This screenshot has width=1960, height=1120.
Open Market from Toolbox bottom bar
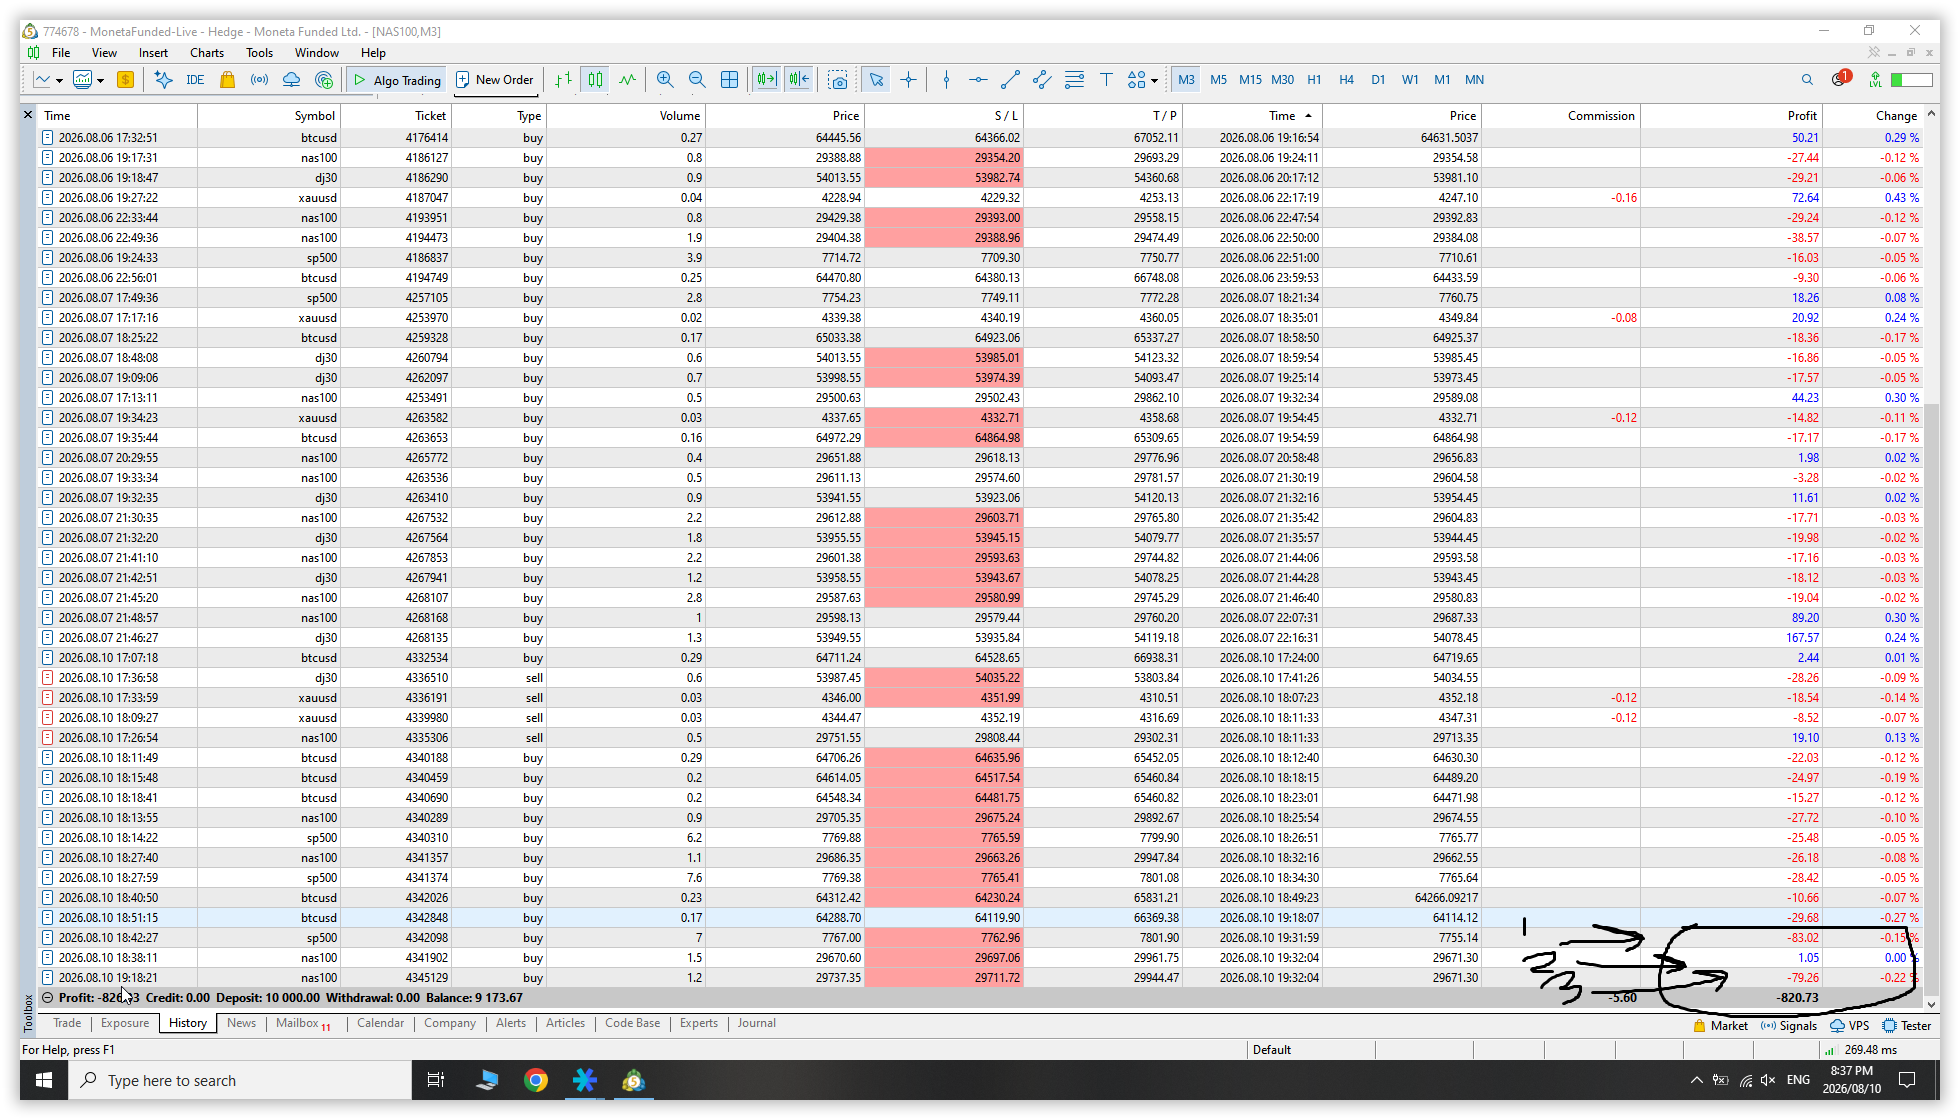[1721, 1026]
